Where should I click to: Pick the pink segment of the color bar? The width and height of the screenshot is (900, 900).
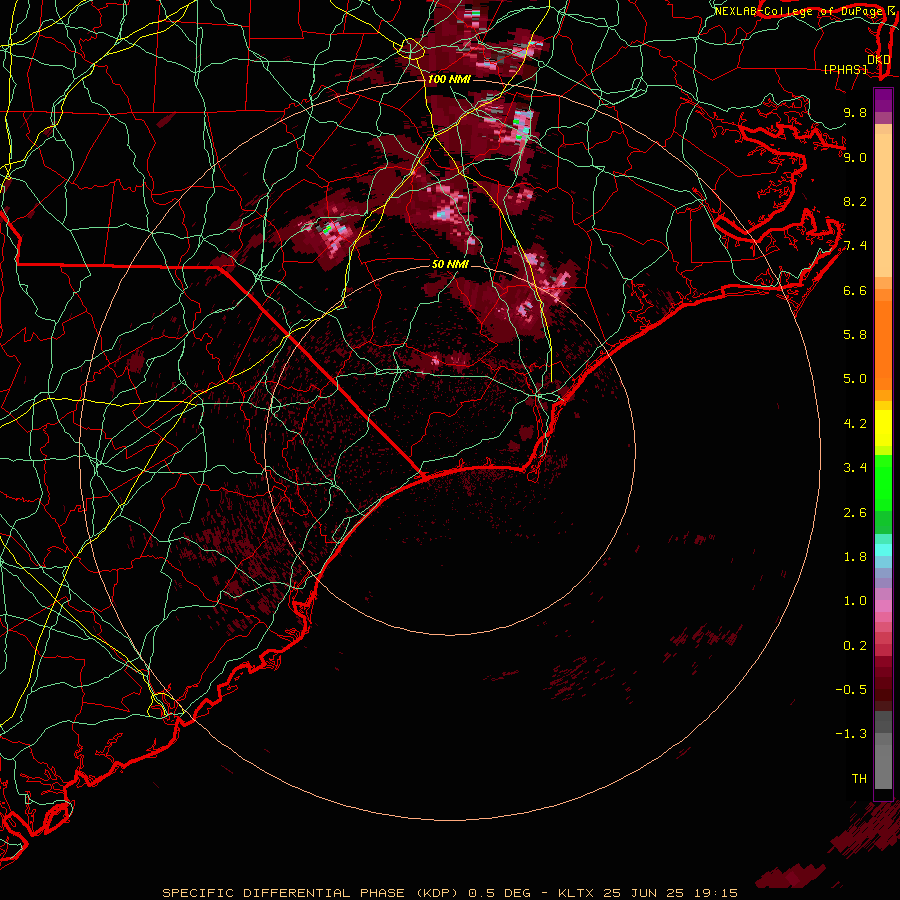883,606
